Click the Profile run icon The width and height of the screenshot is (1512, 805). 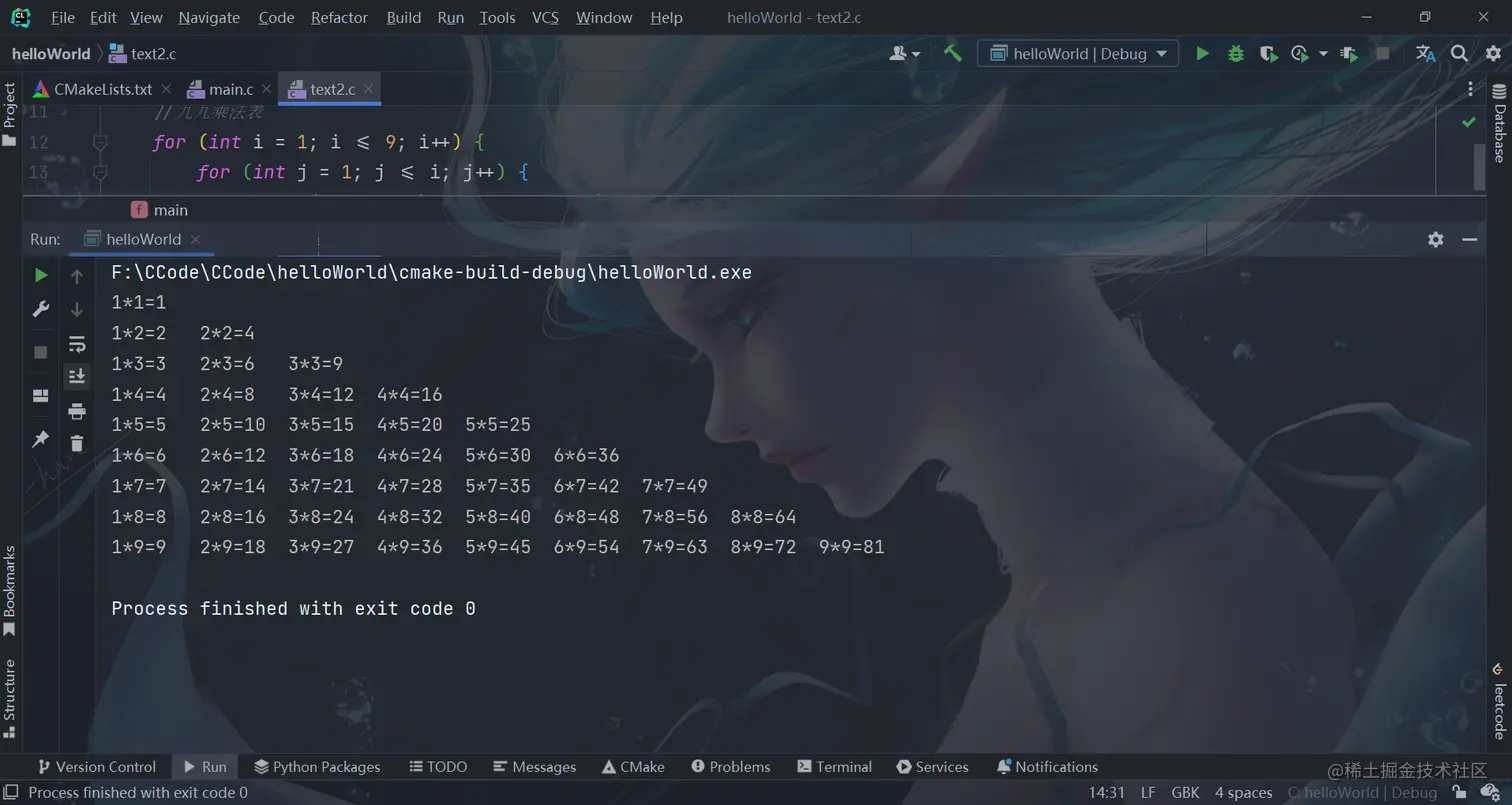click(1300, 53)
